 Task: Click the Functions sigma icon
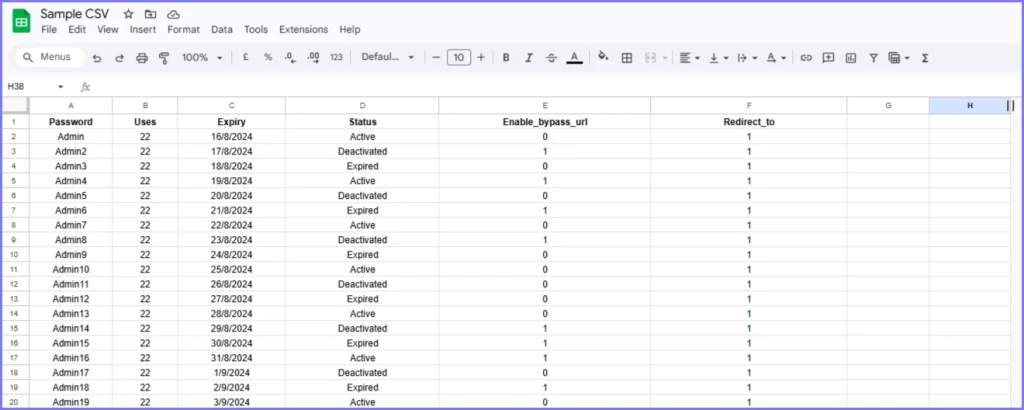point(924,58)
